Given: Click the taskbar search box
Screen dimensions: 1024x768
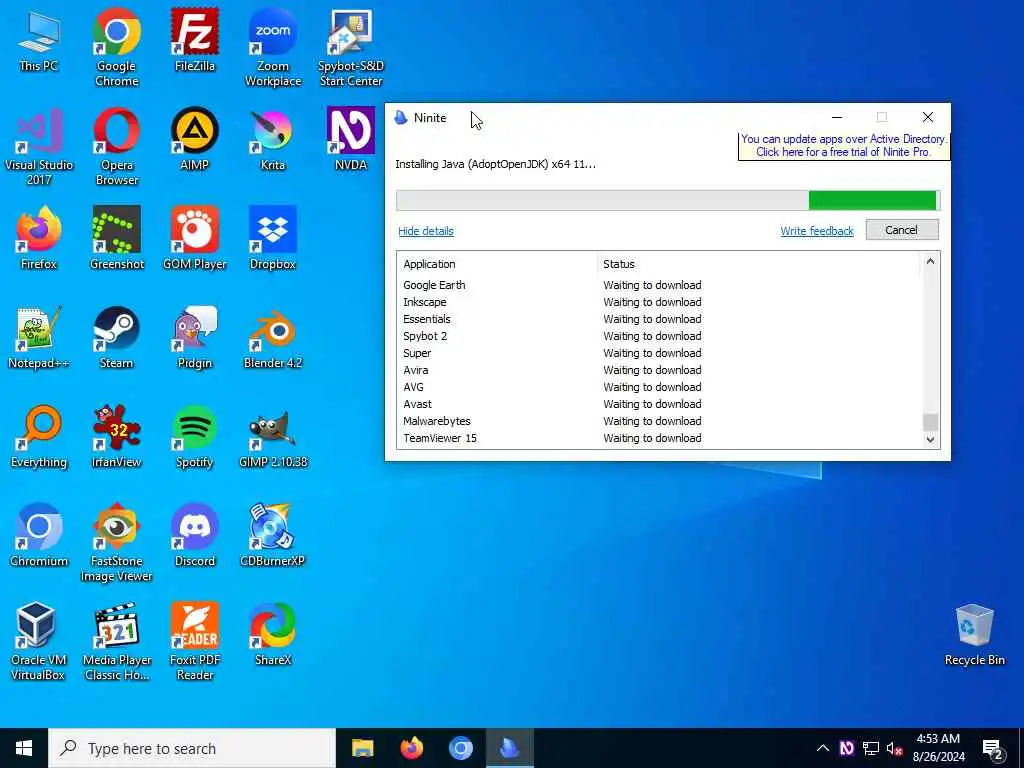Looking at the screenshot, I should (x=192, y=748).
